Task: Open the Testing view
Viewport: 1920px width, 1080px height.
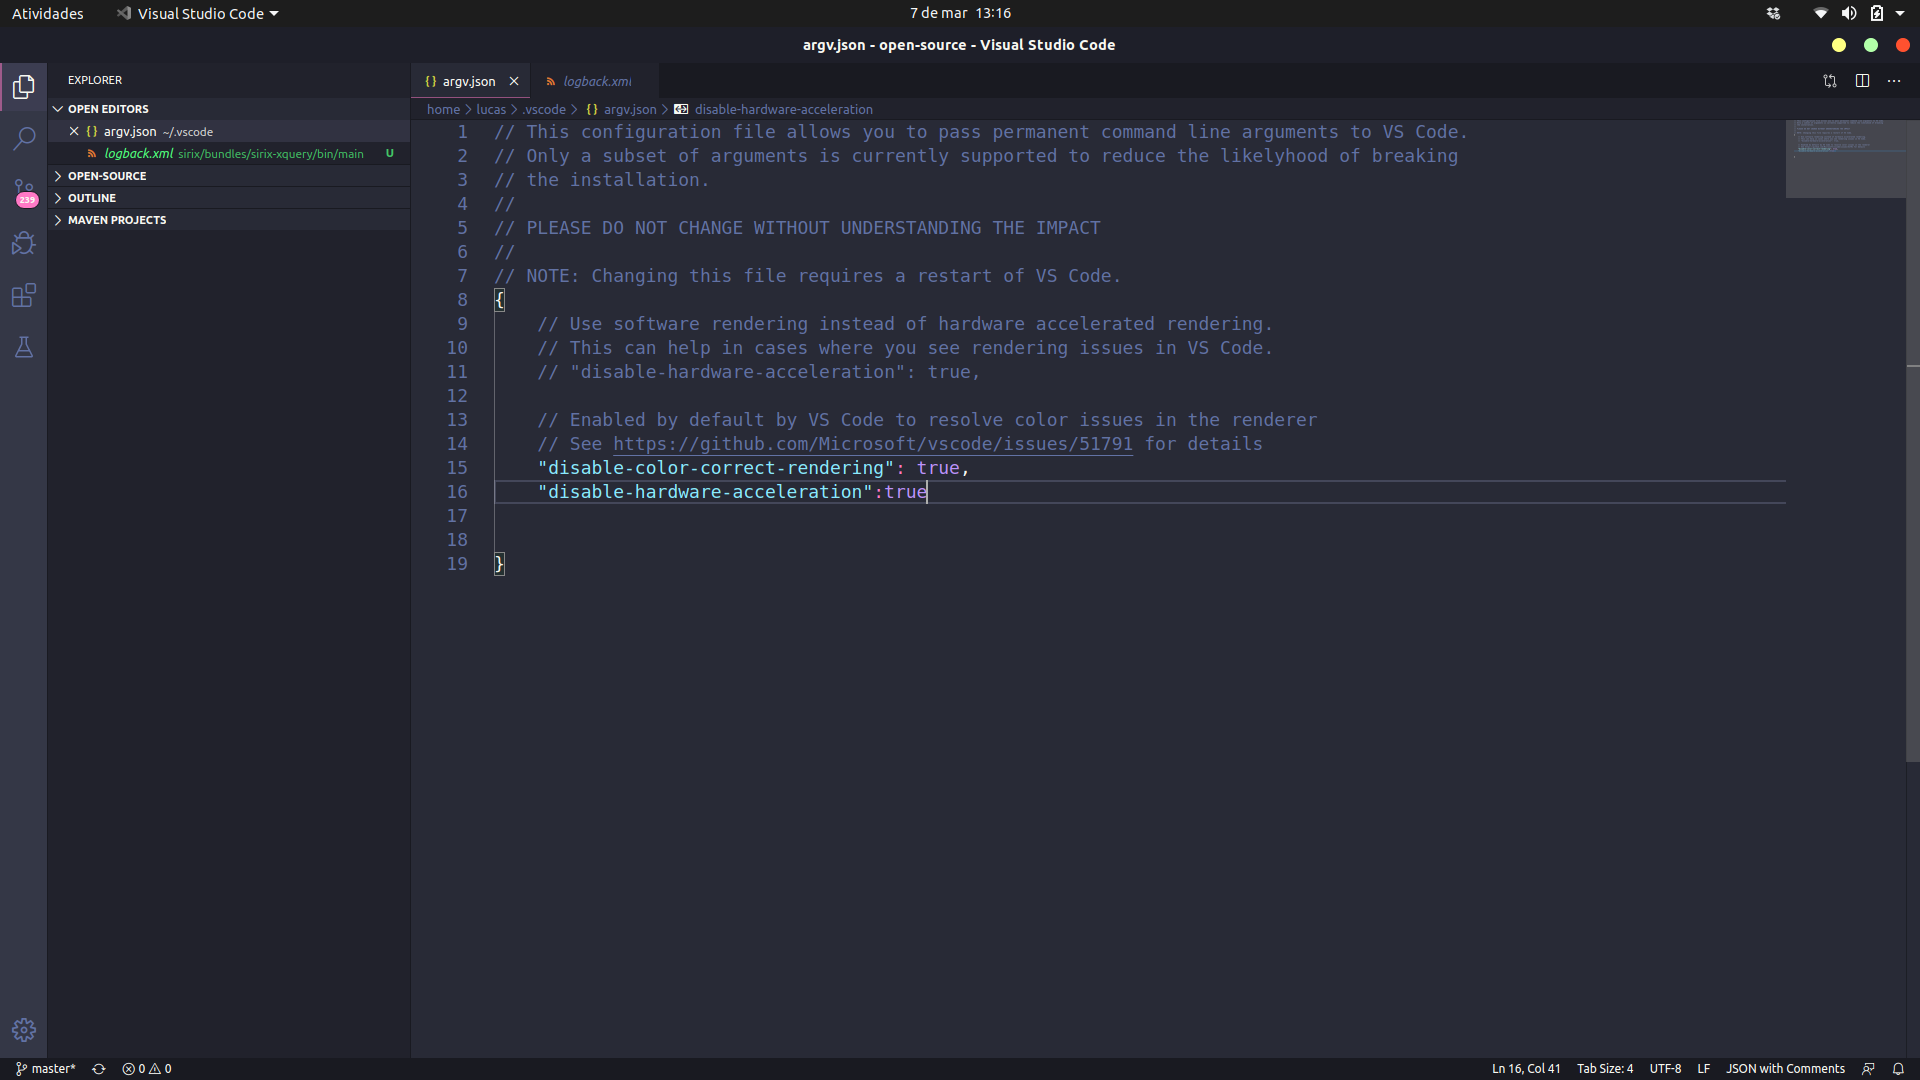Action: 23,347
